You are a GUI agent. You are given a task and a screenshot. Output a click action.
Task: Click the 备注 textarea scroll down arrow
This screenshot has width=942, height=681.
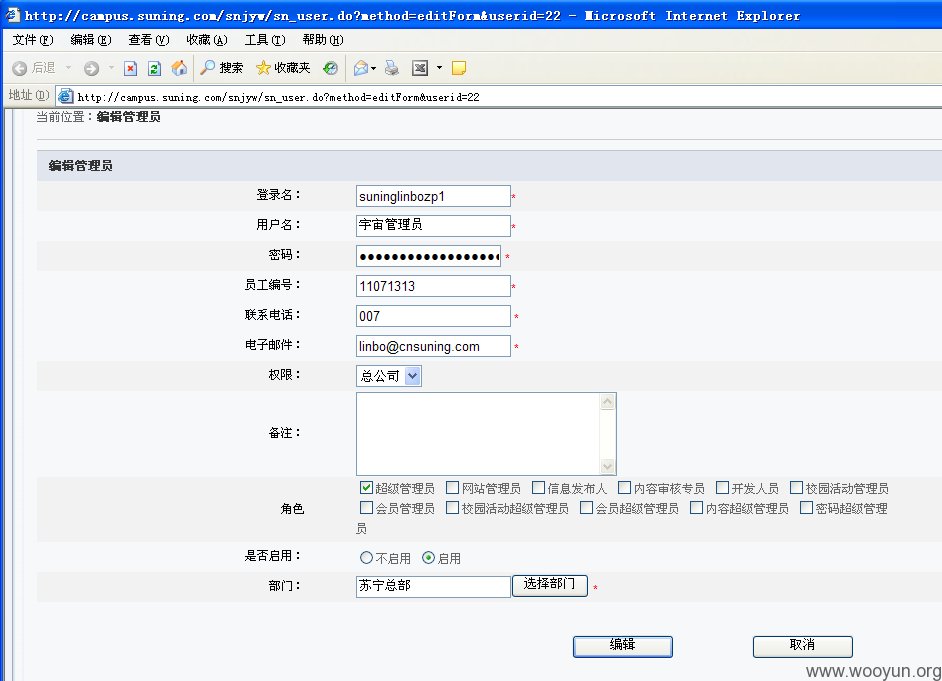607,466
